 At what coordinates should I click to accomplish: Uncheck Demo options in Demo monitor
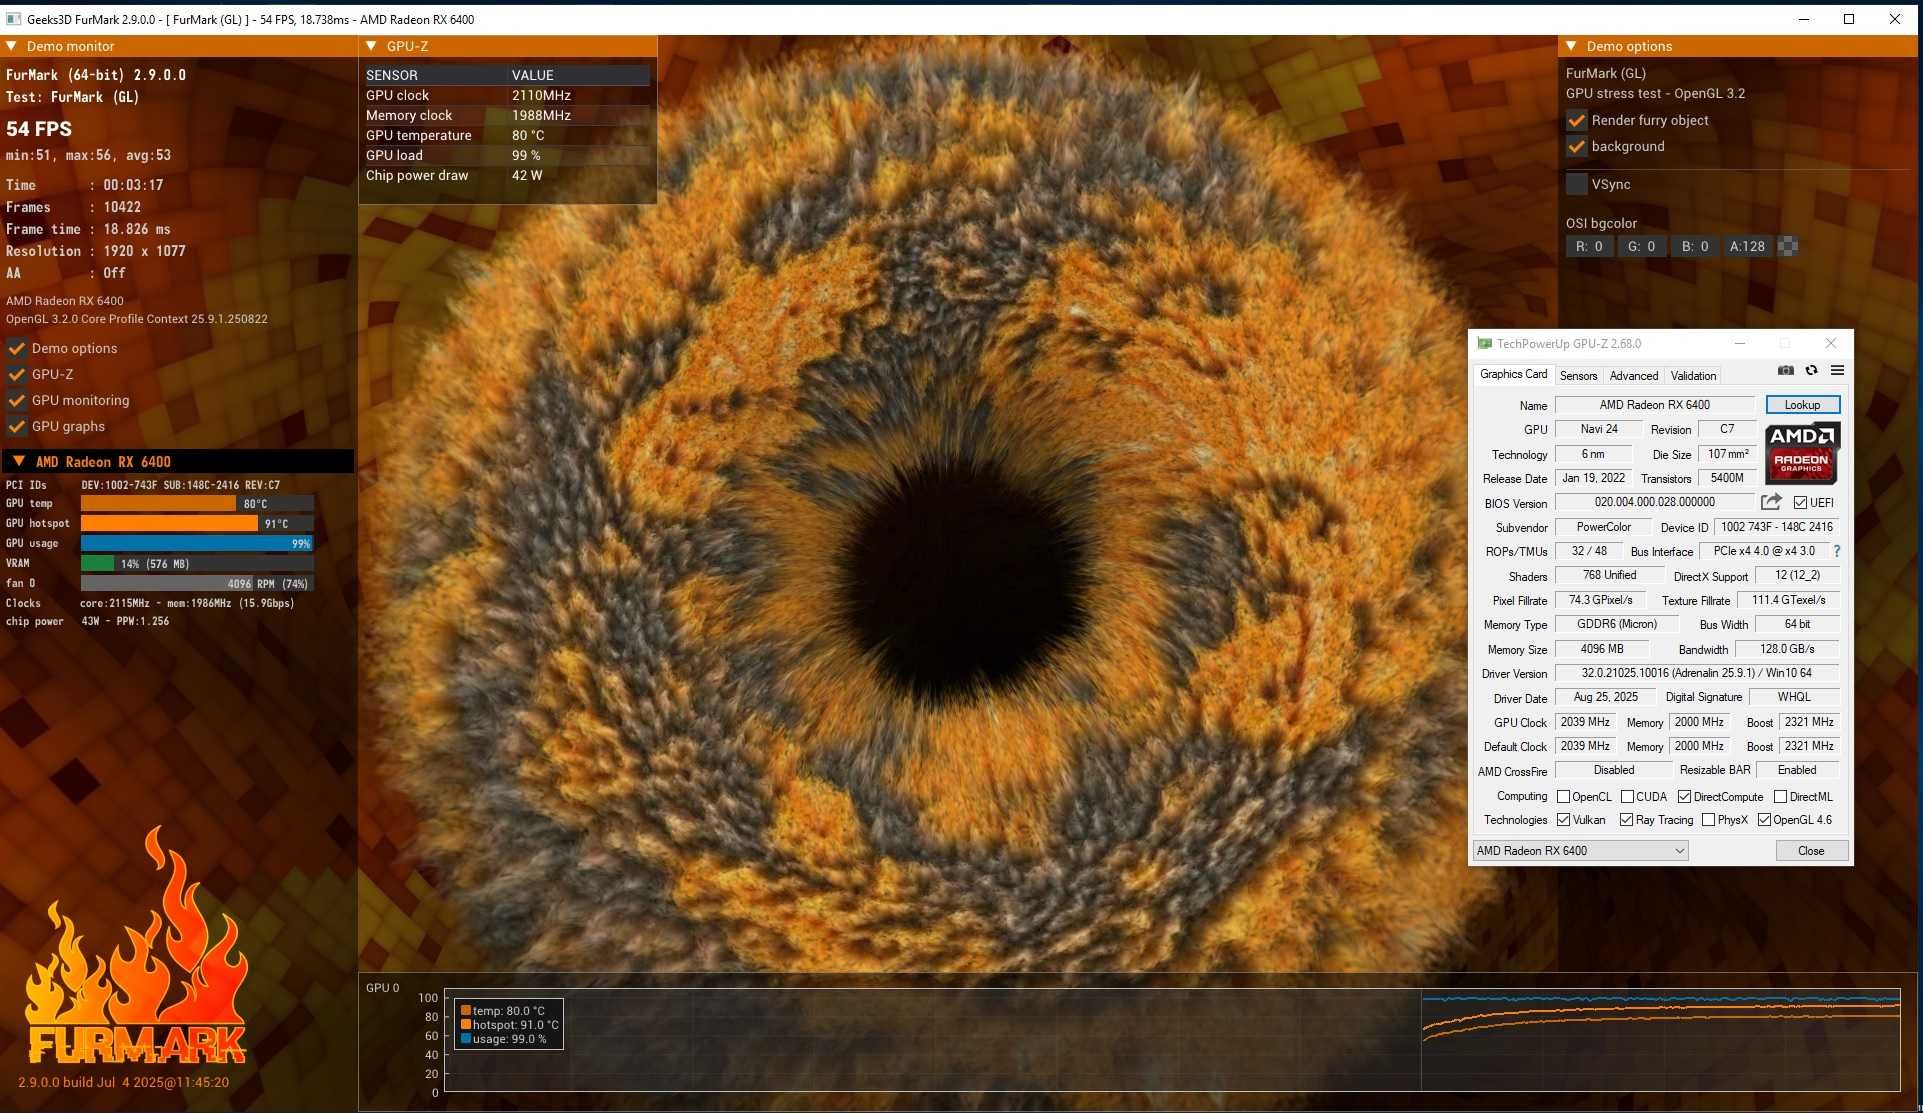tap(17, 348)
